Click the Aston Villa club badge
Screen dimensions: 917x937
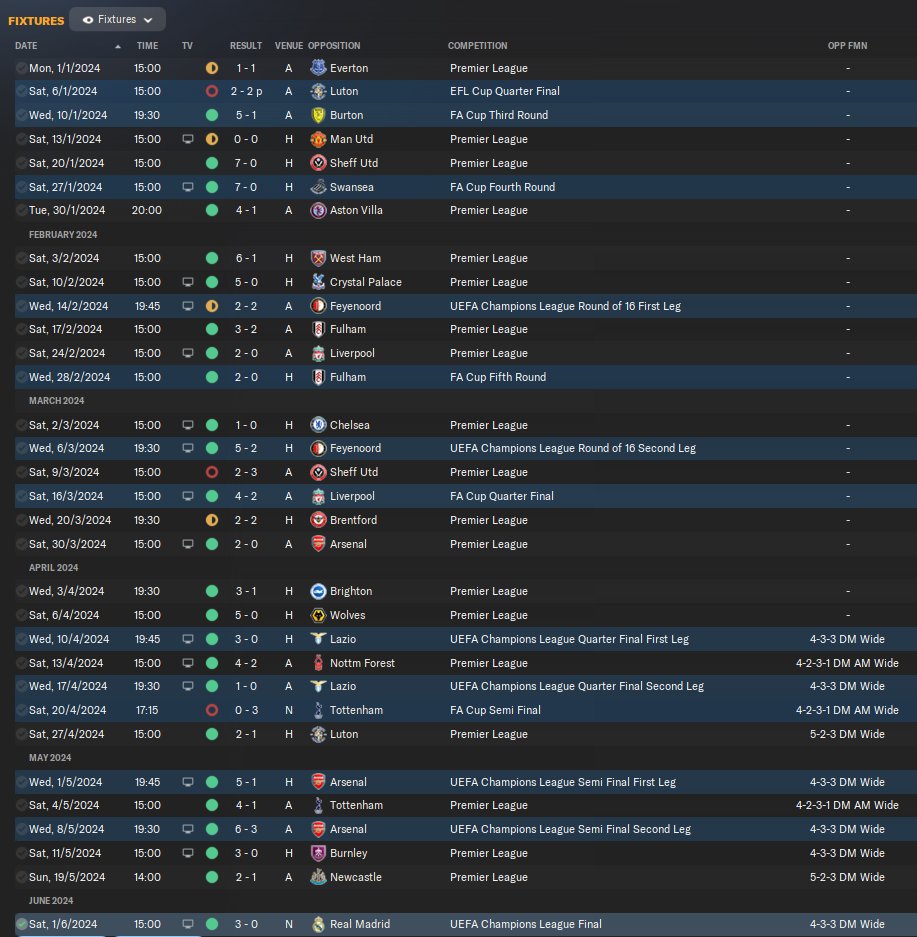[318, 210]
